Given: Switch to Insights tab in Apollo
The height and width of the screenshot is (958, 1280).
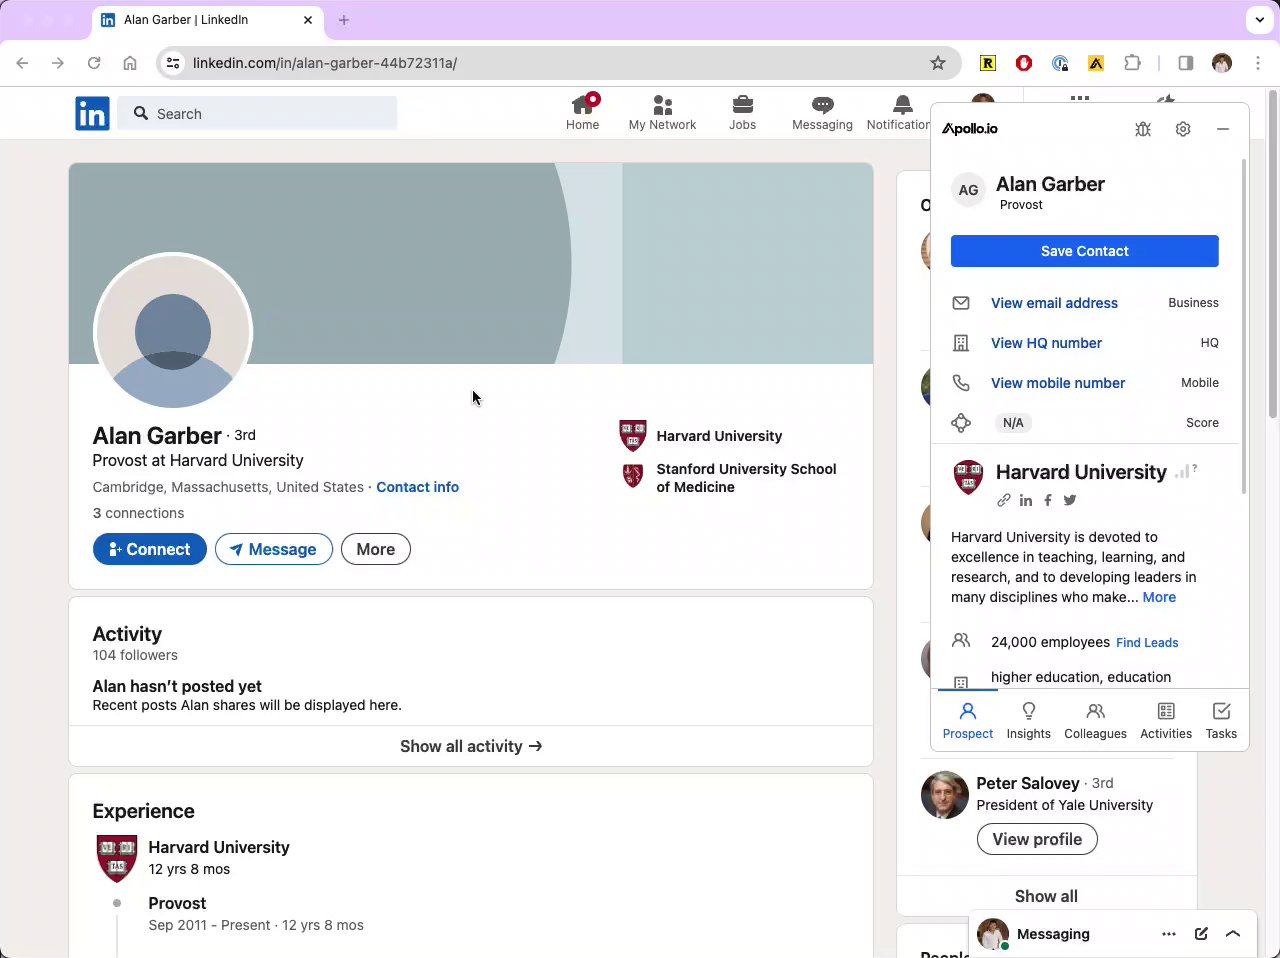Looking at the screenshot, I should tap(1028, 720).
